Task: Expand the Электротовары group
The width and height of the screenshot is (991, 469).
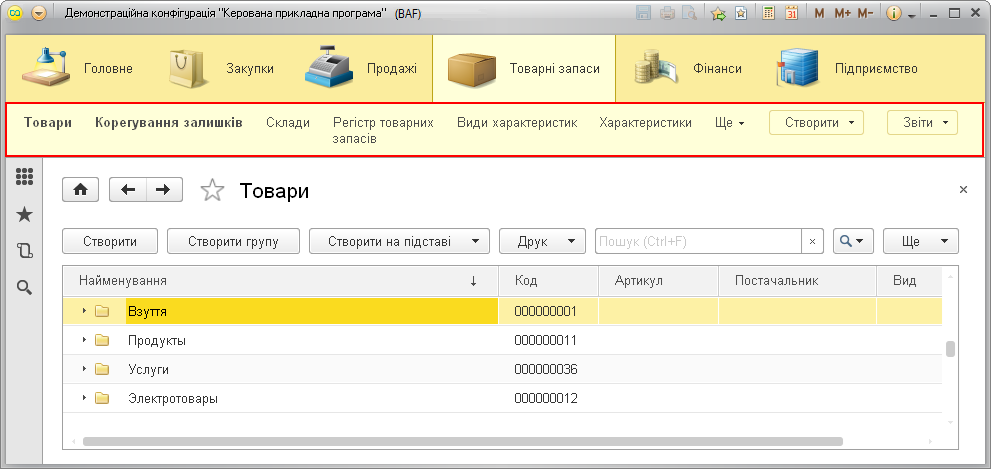Action: tap(84, 398)
